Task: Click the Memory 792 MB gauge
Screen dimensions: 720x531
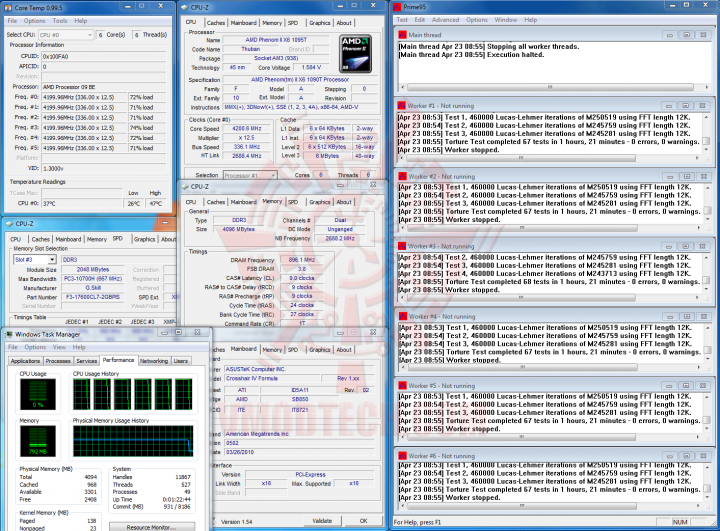Action: pyautogui.click(x=38, y=441)
